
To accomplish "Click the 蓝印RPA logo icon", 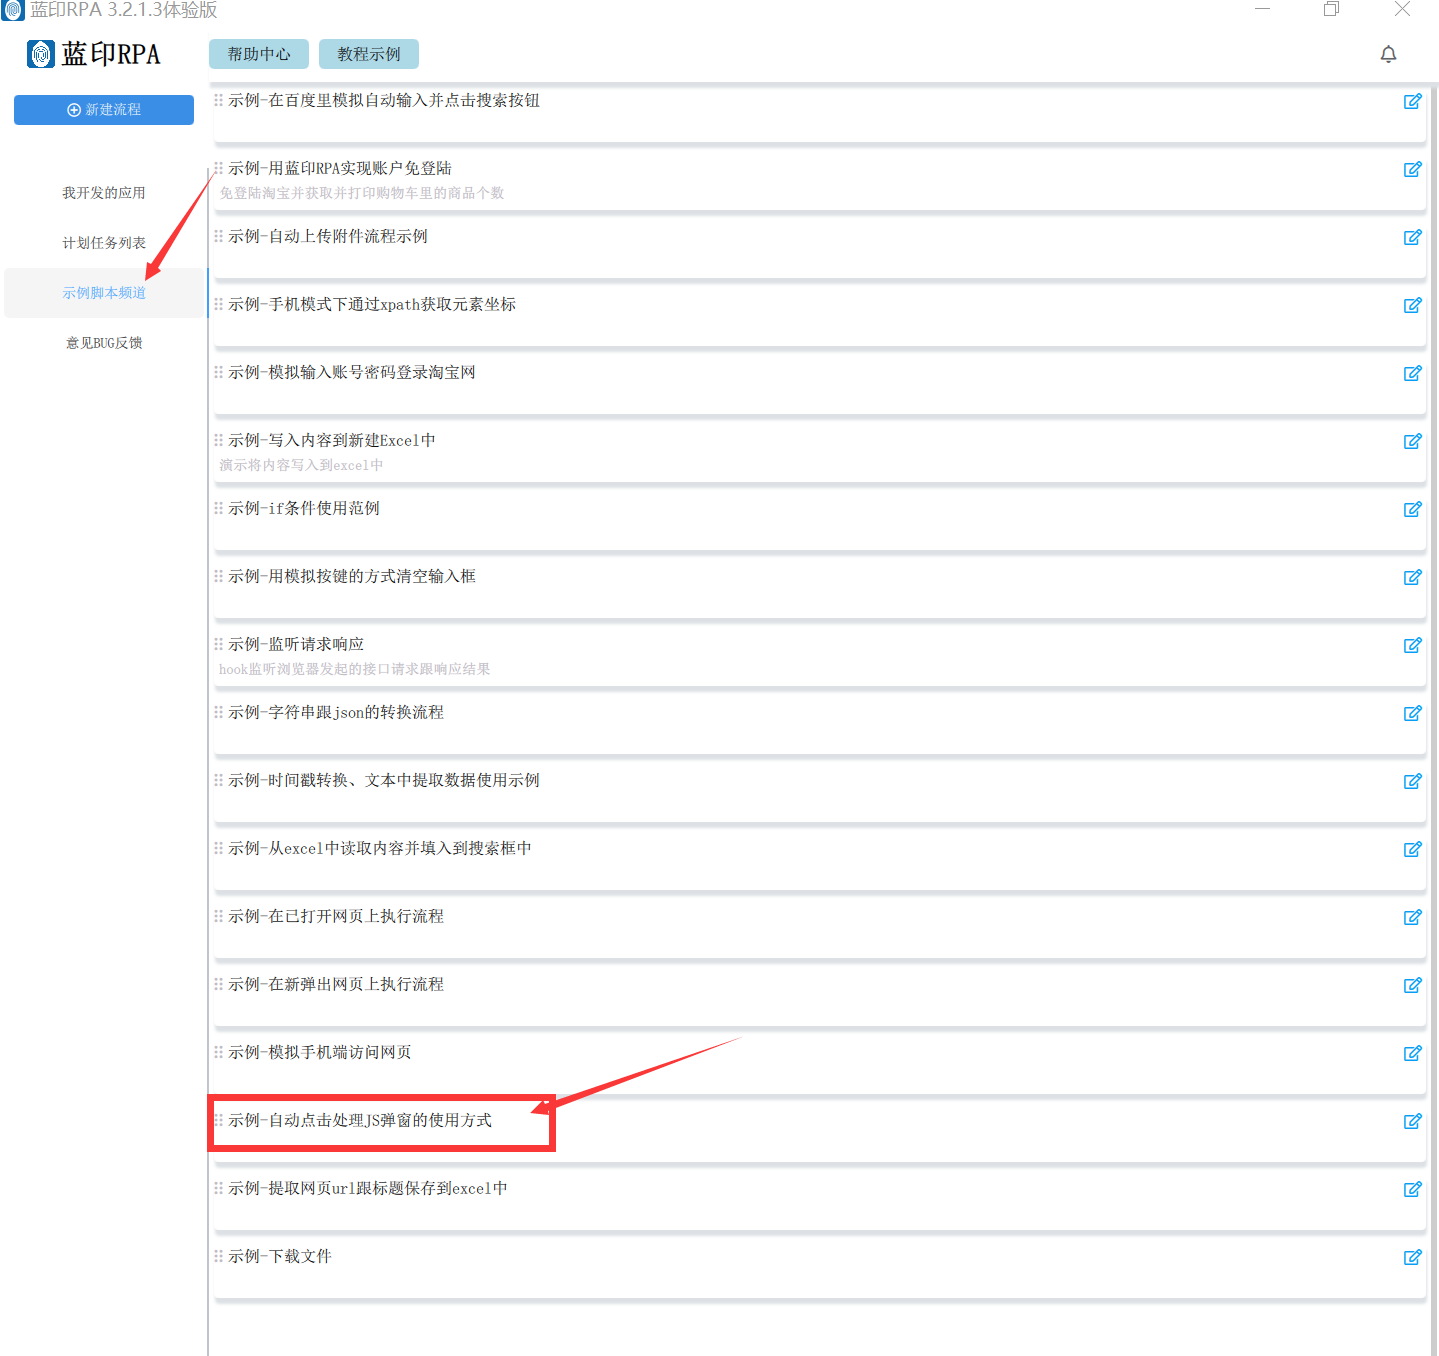I will 41,54.
